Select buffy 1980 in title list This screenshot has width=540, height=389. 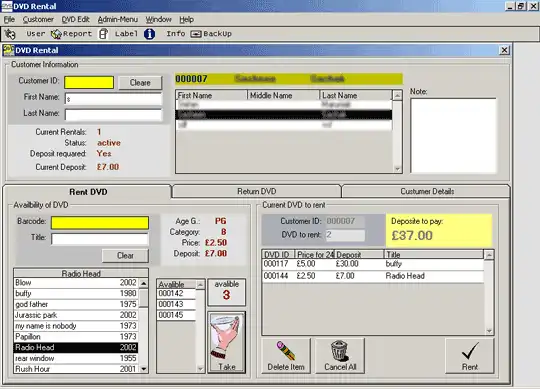[x=76, y=294]
